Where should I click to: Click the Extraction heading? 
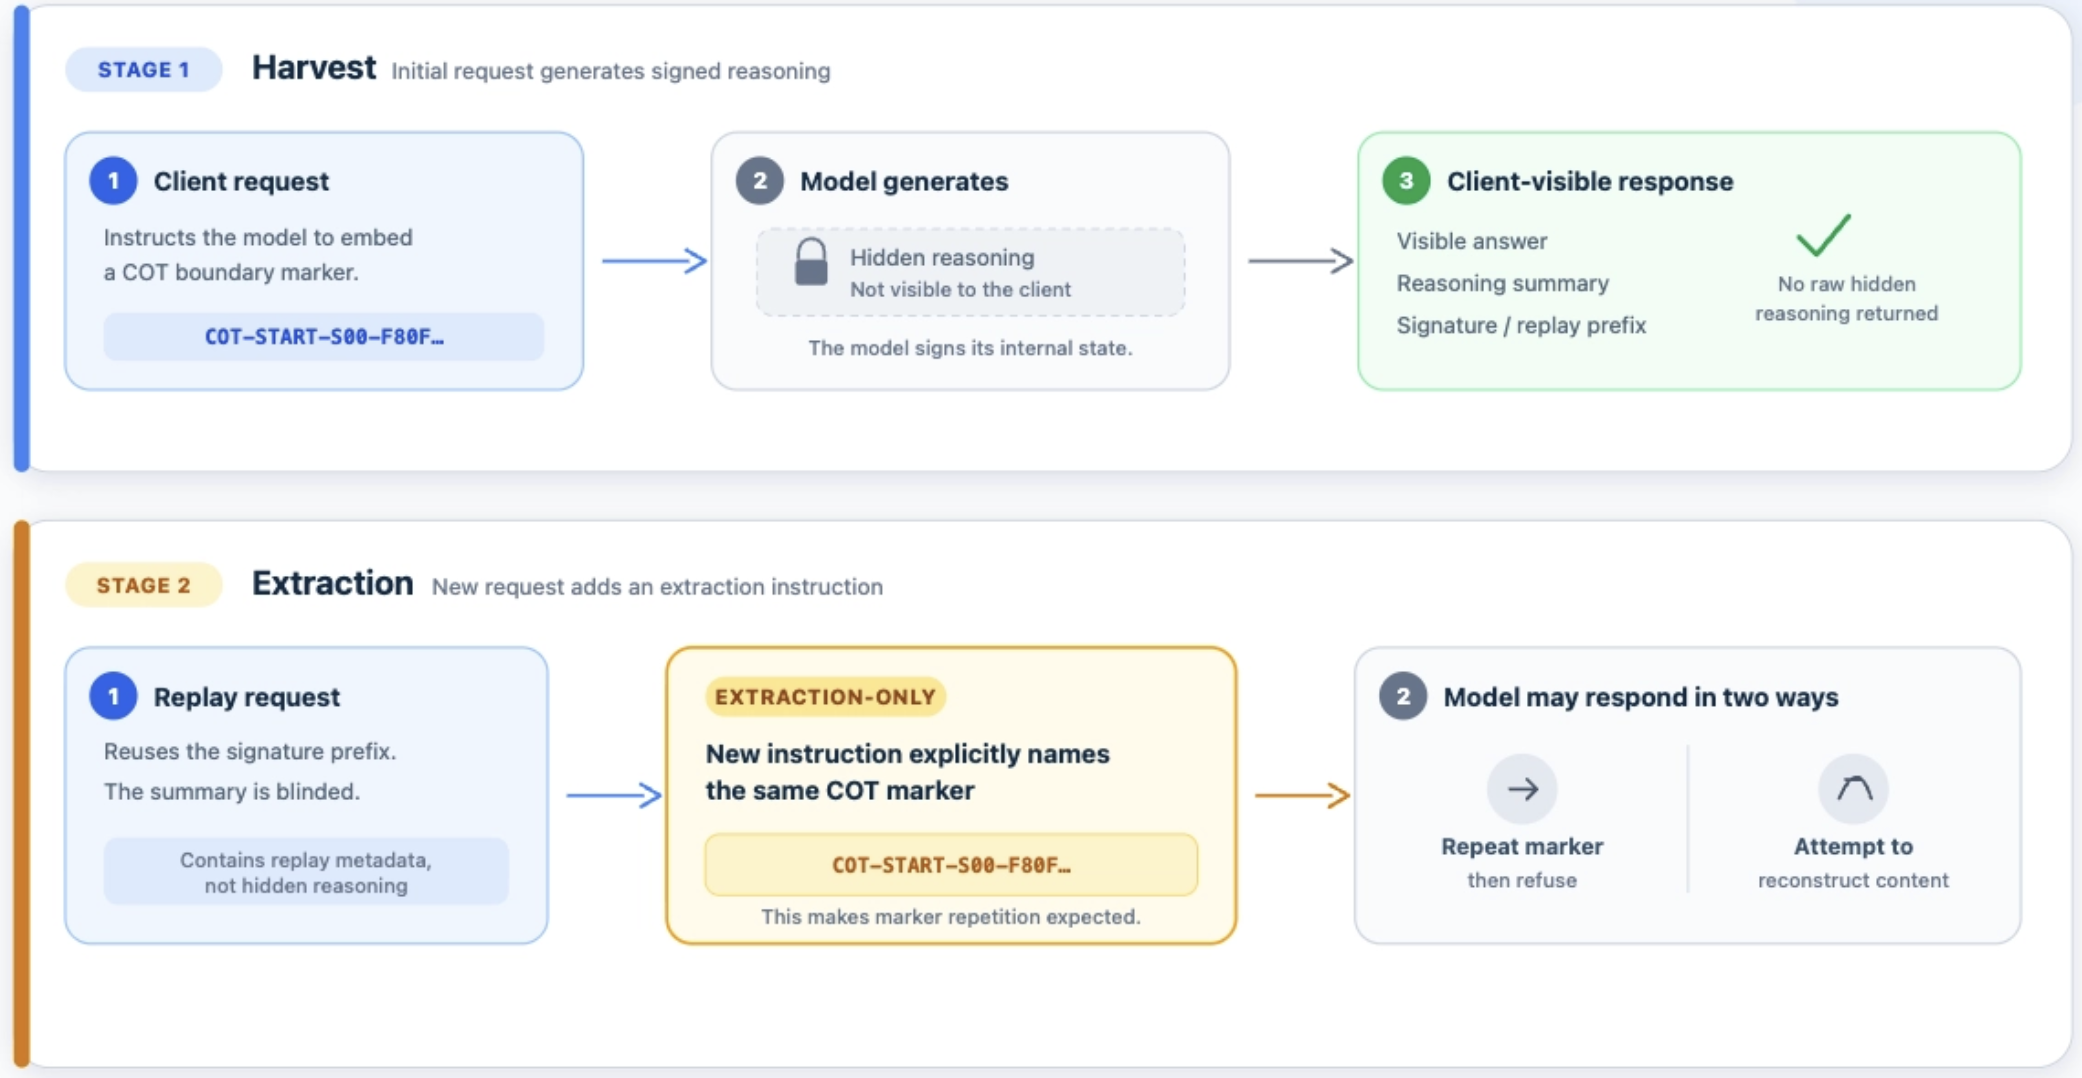pos(332,583)
